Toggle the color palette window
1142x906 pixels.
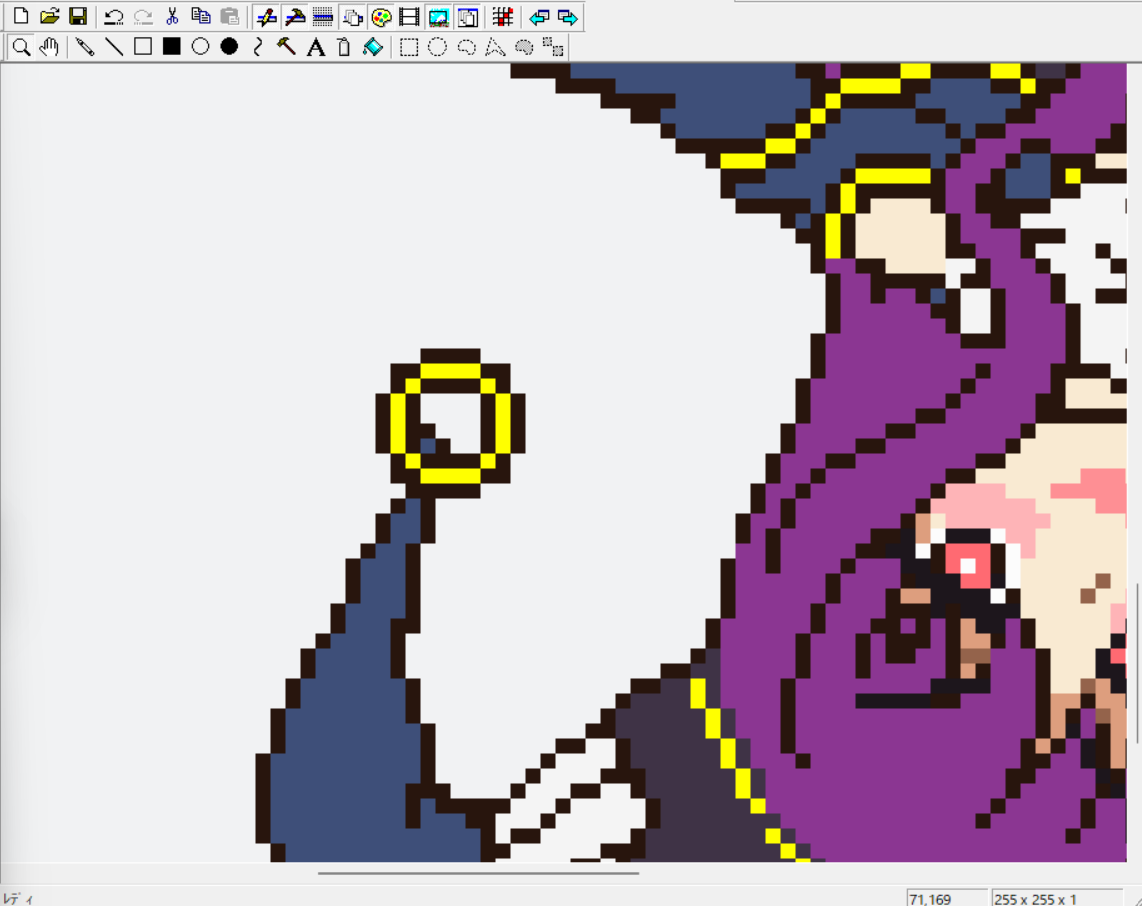[381, 16]
